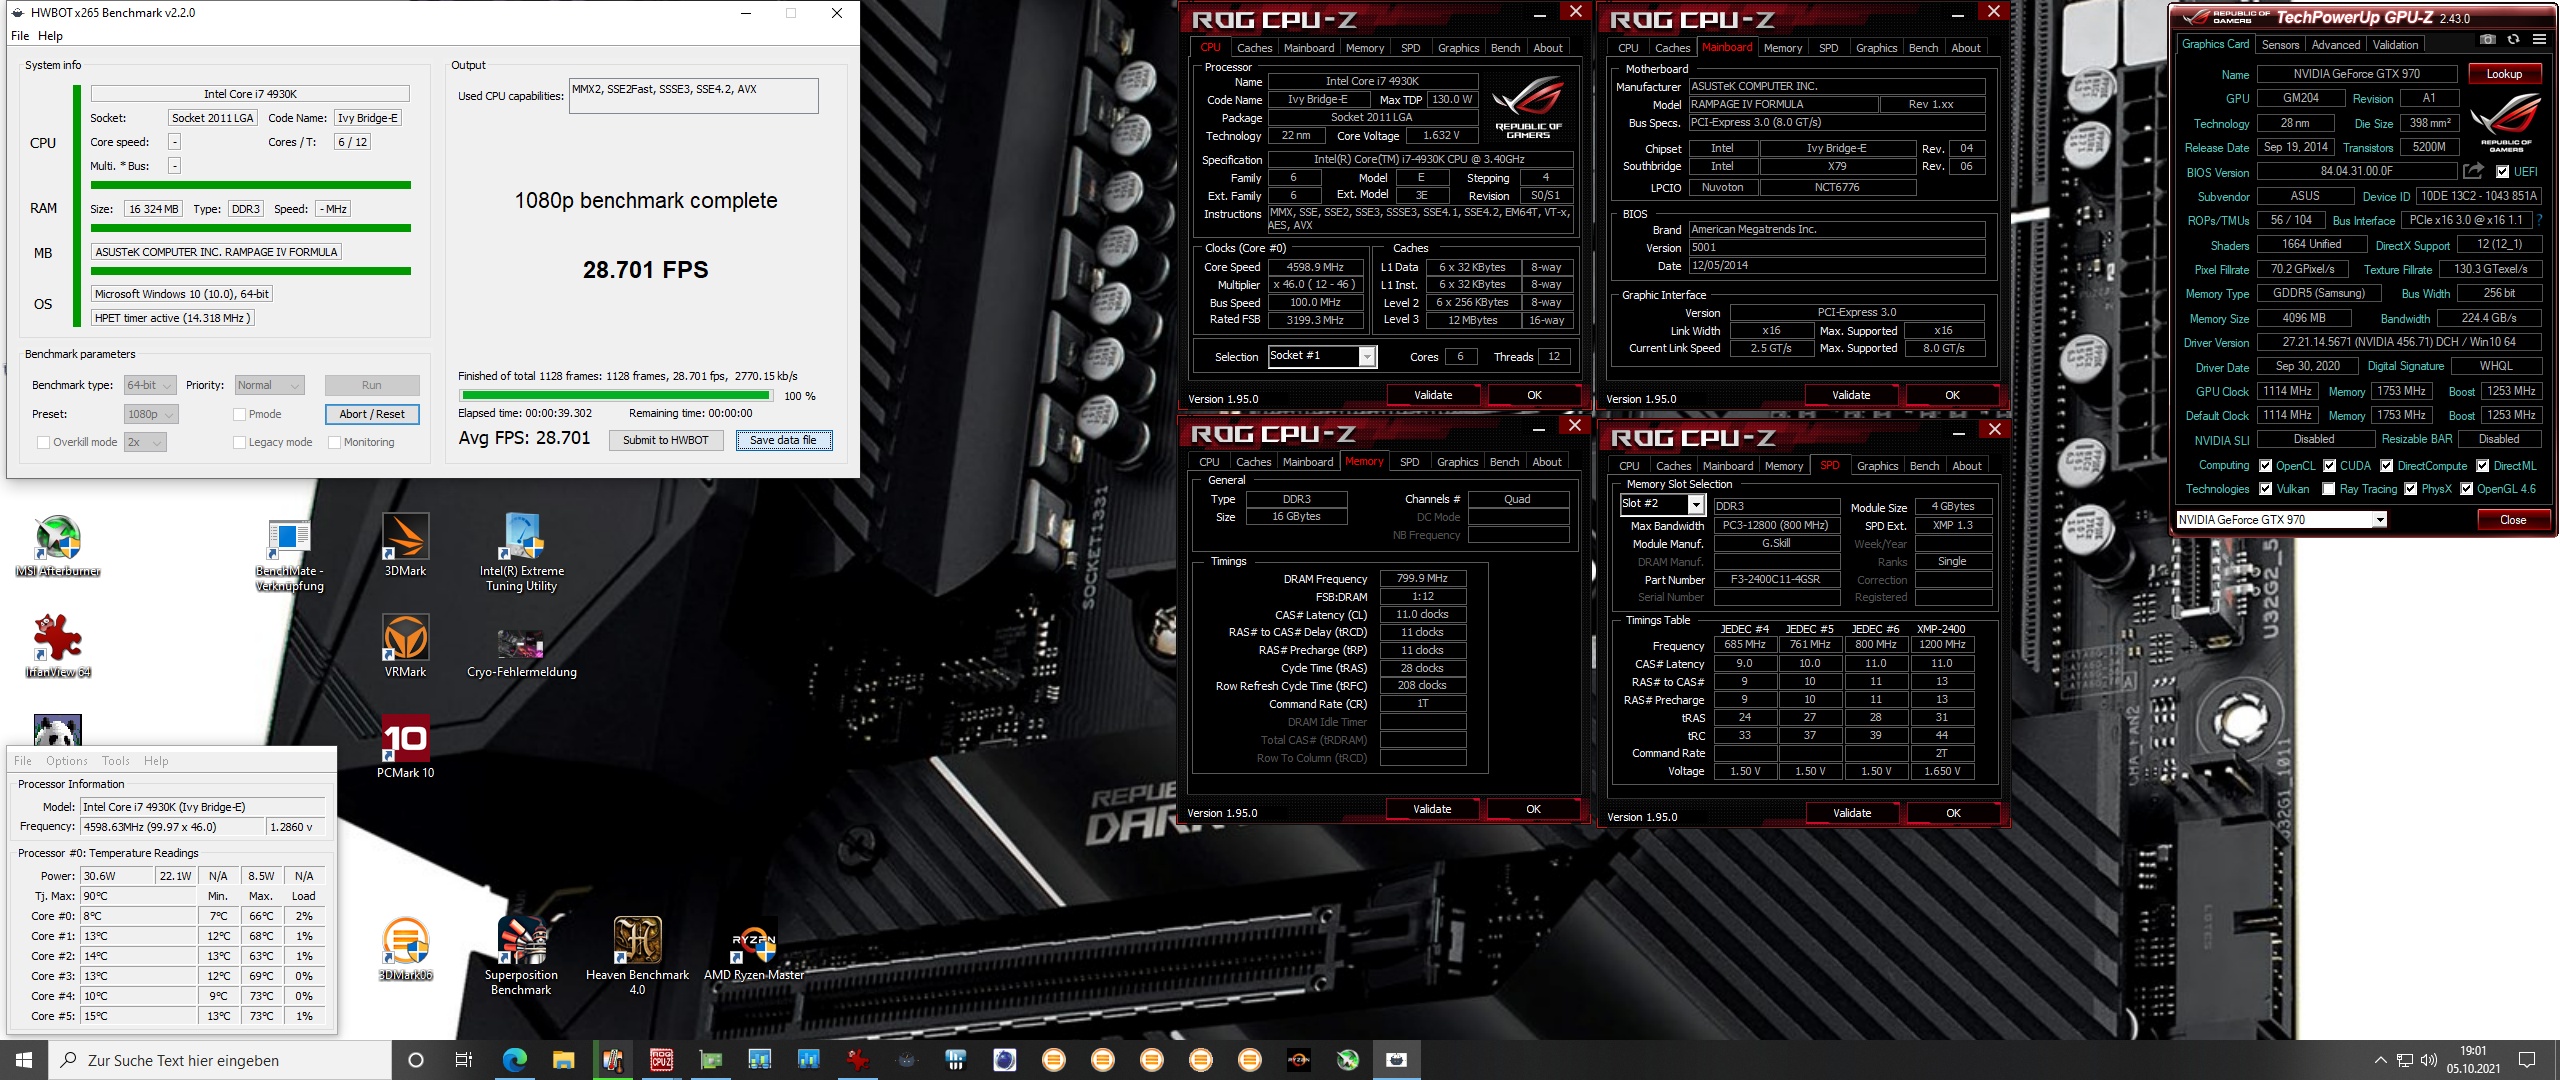Click the Windows search box on the taskbar
This screenshot has height=1080, width=2560.
coord(220,1060)
